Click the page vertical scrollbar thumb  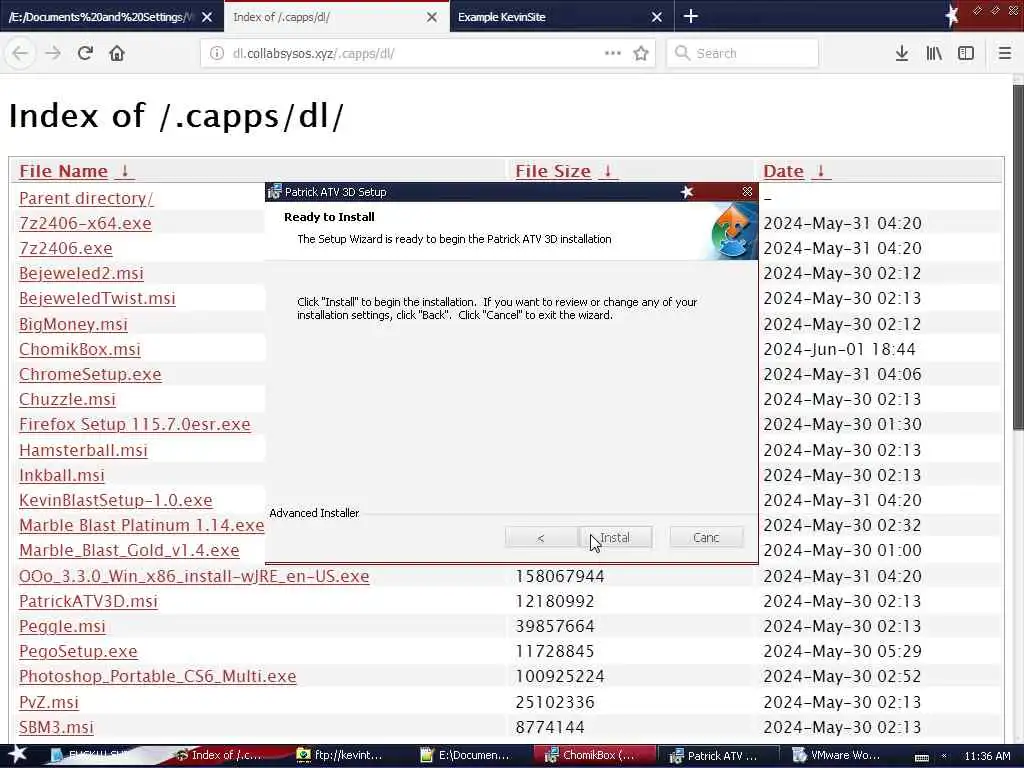click(1018, 257)
